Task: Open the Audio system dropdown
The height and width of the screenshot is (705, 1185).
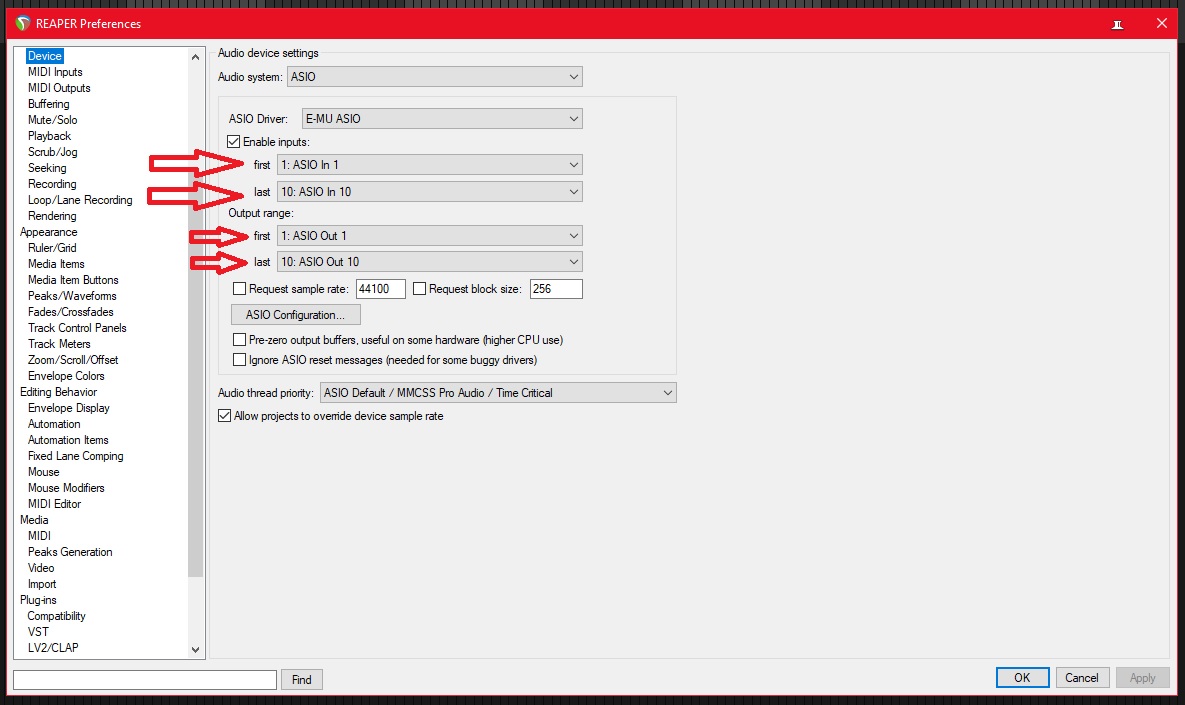Action: [x=435, y=76]
